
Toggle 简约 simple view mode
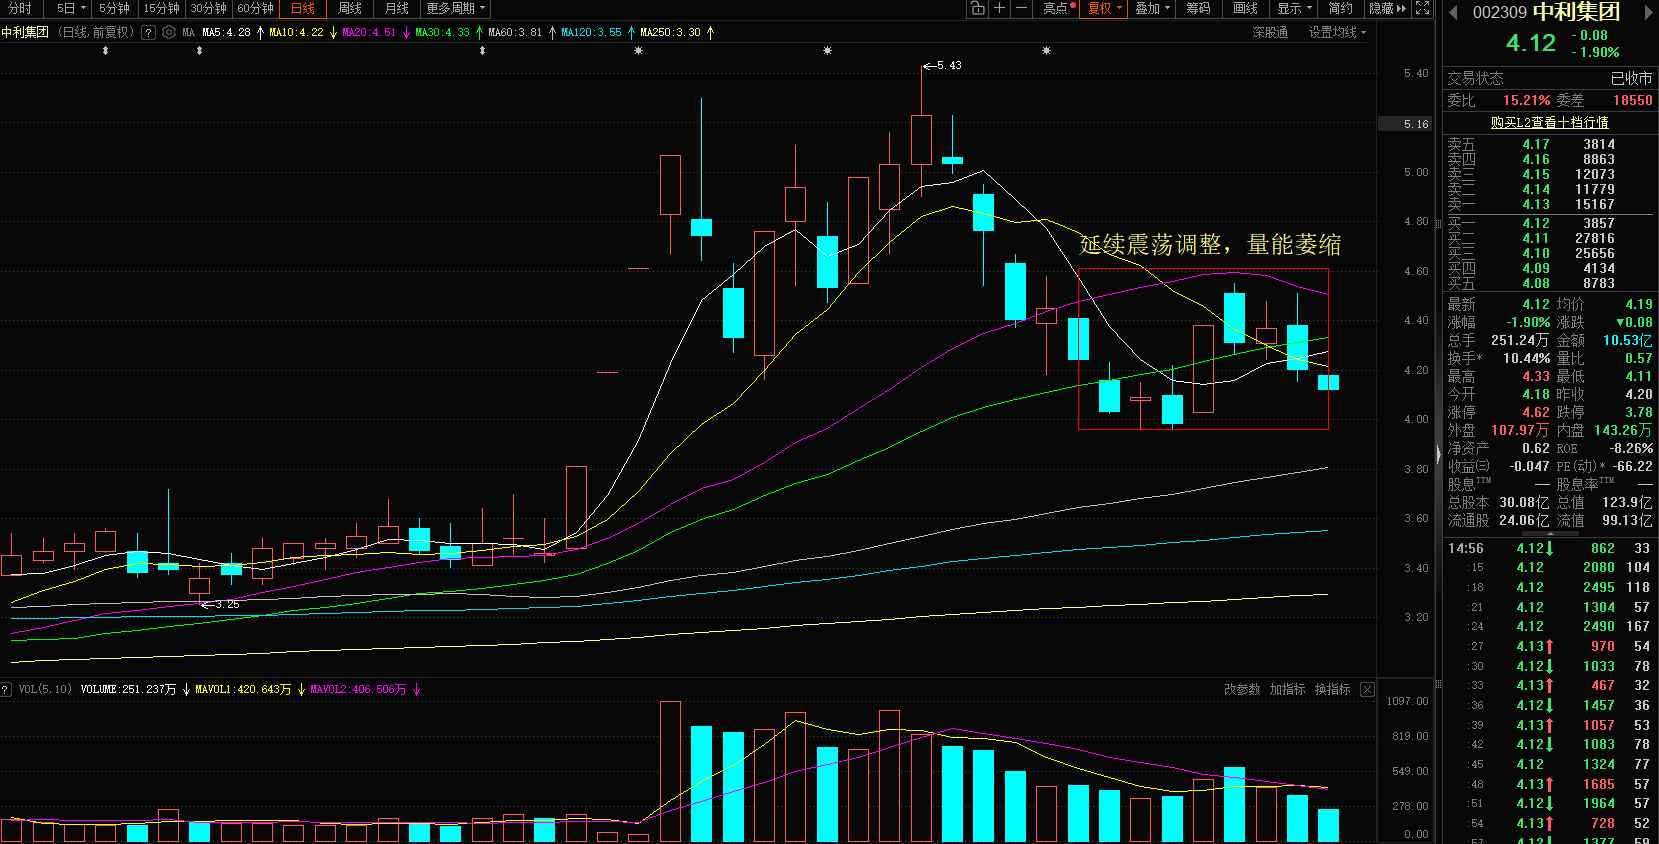coord(1341,8)
